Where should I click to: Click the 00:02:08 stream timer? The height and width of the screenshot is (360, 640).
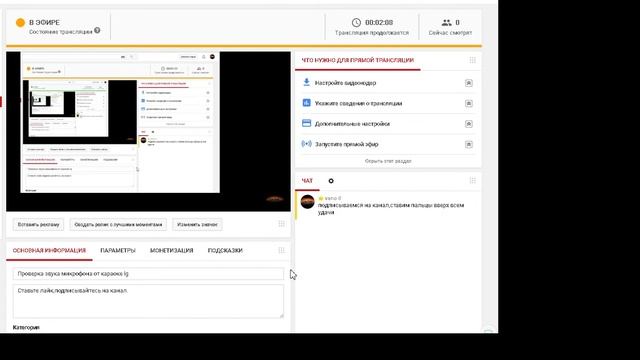[x=379, y=22]
